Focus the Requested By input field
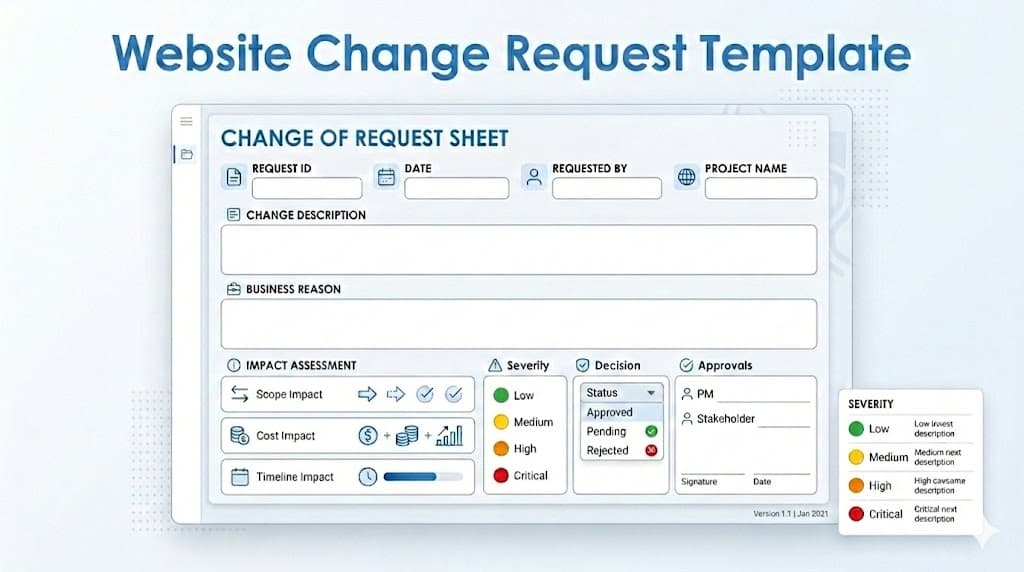The image size is (1024, 572). 607,188
